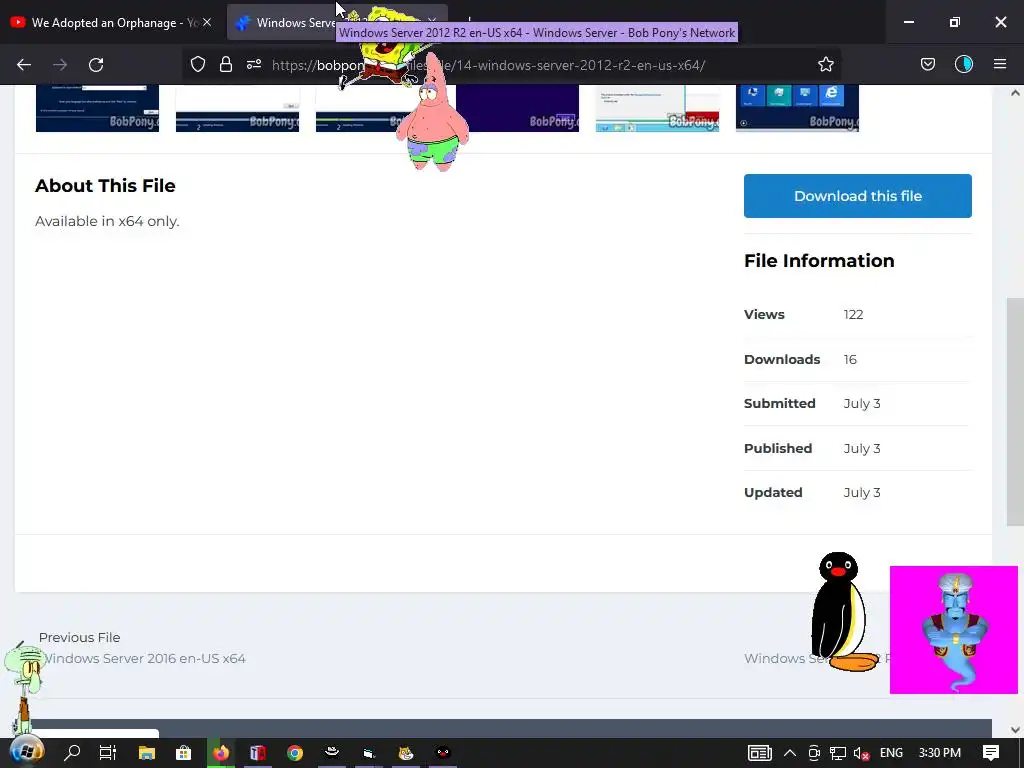The image size is (1024, 768).
Task: Open the network tray icon
Action: click(838, 753)
